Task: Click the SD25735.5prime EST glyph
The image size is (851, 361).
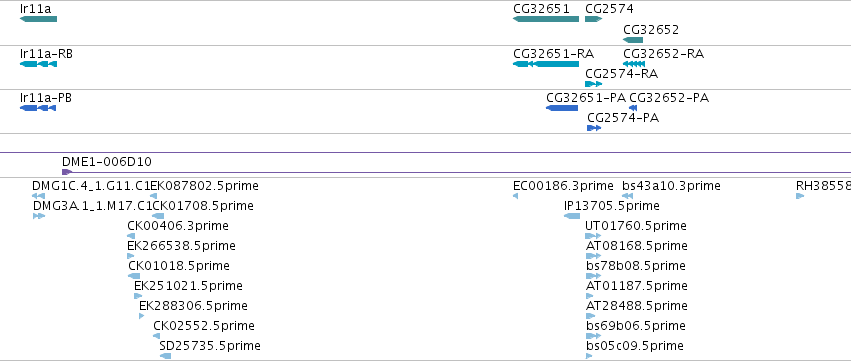Action: 166,356
